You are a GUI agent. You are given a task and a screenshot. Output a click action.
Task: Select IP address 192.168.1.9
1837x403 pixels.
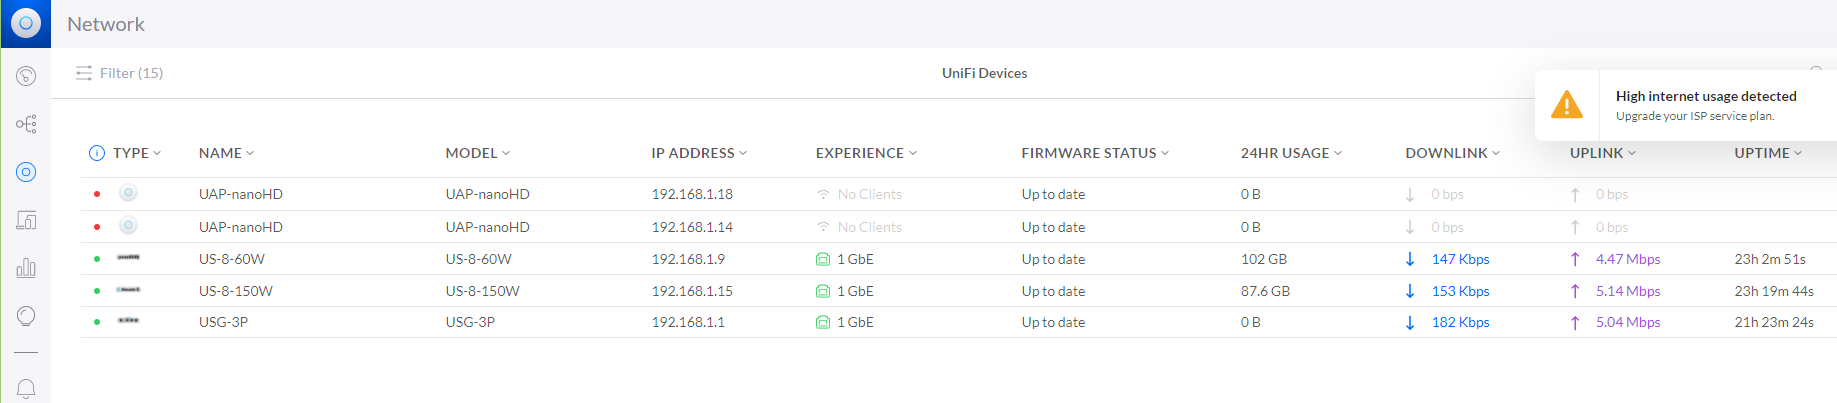tap(688, 259)
